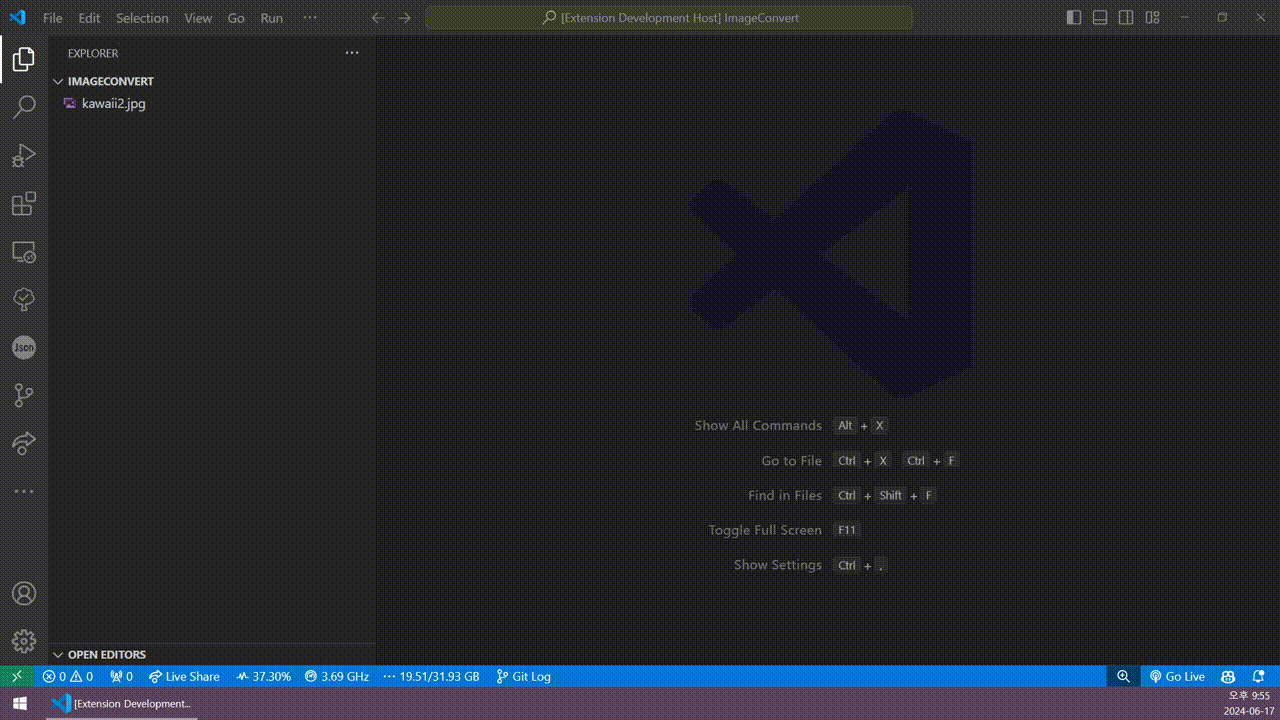Click the remote window indicator in status bar
The height and width of the screenshot is (720, 1280).
[x=17, y=676]
